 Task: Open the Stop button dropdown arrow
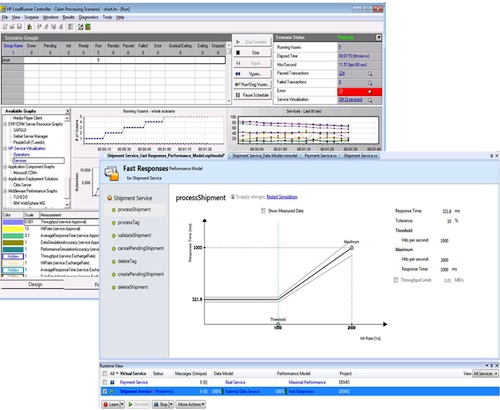tap(171, 404)
